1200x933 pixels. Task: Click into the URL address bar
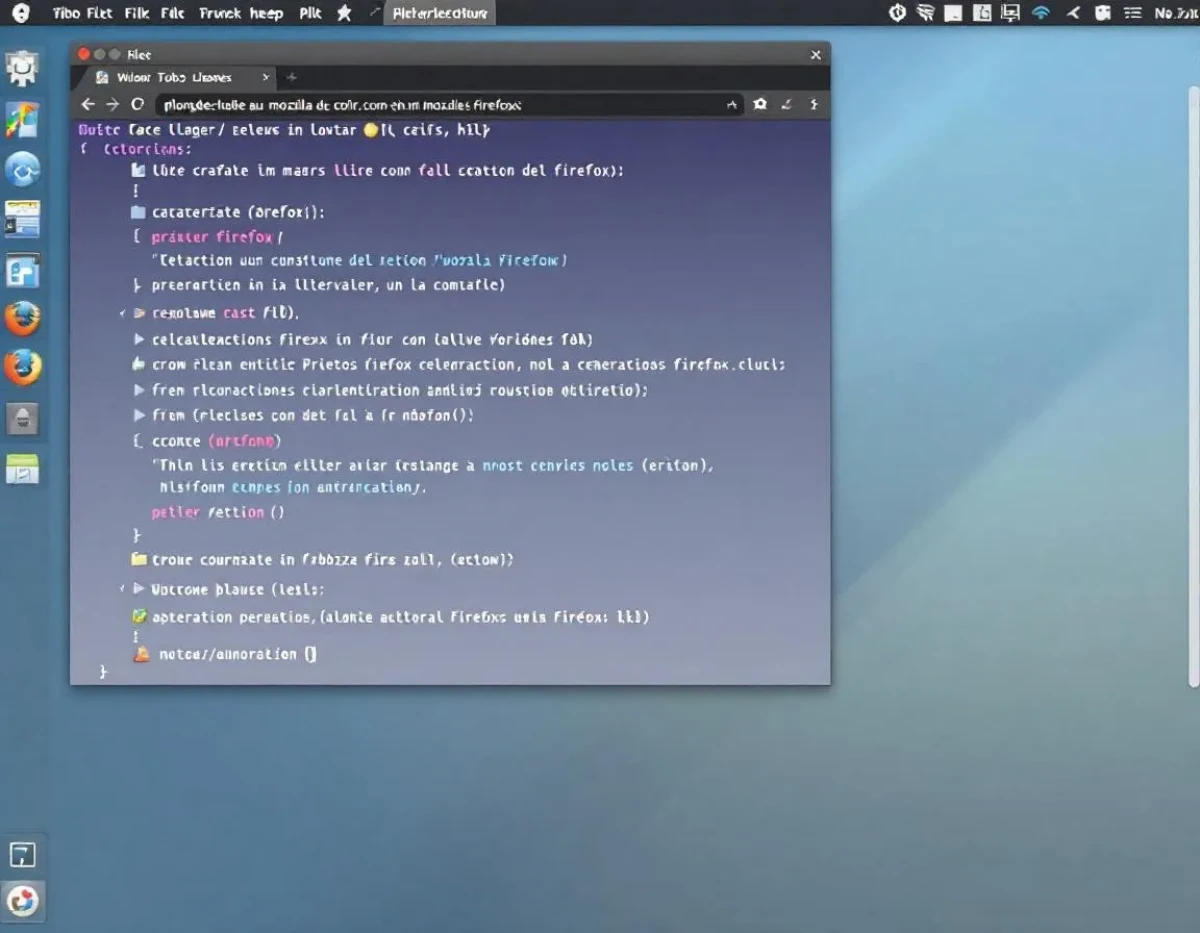(450, 104)
